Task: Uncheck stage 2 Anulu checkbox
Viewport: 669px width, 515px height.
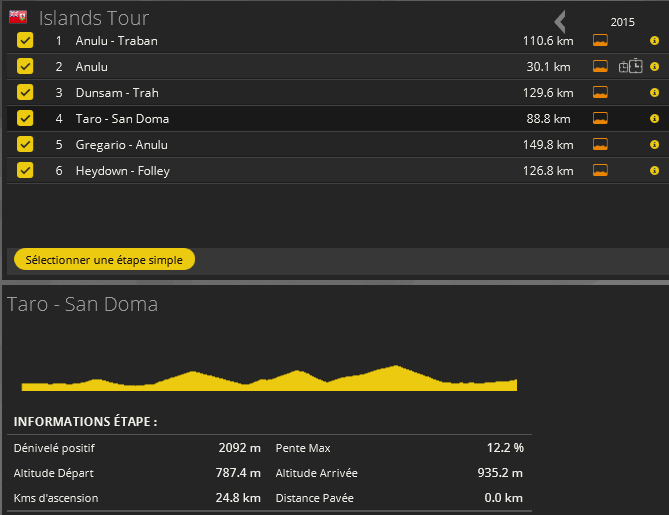Action: coord(25,67)
